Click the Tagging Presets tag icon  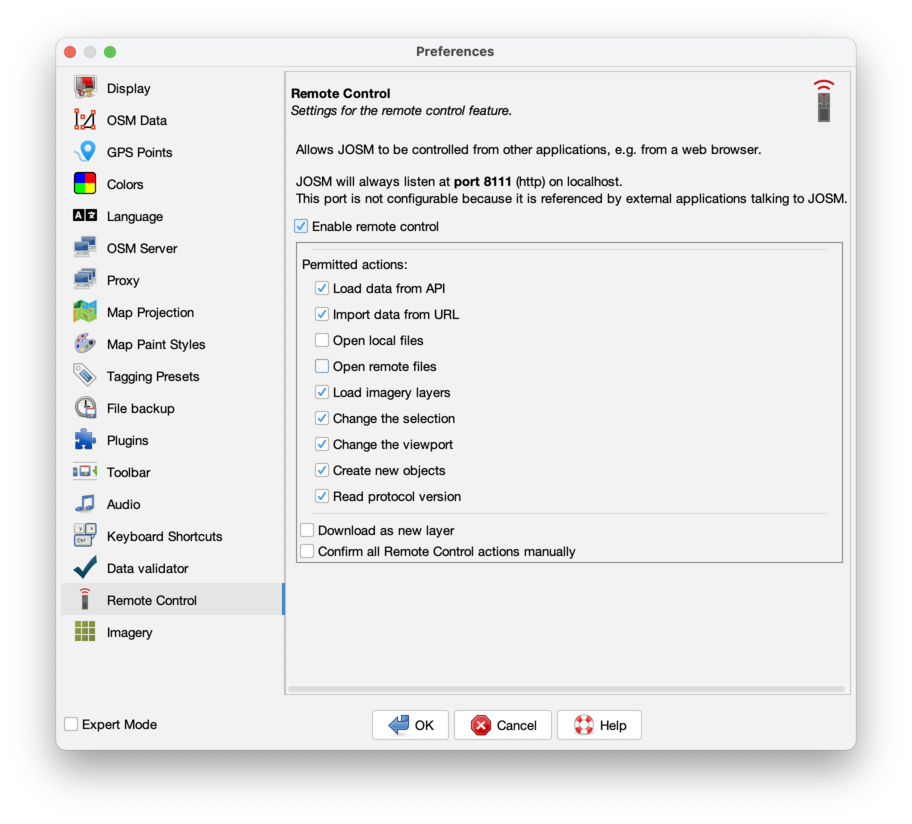pyautogui.click(x=85, y=376)
